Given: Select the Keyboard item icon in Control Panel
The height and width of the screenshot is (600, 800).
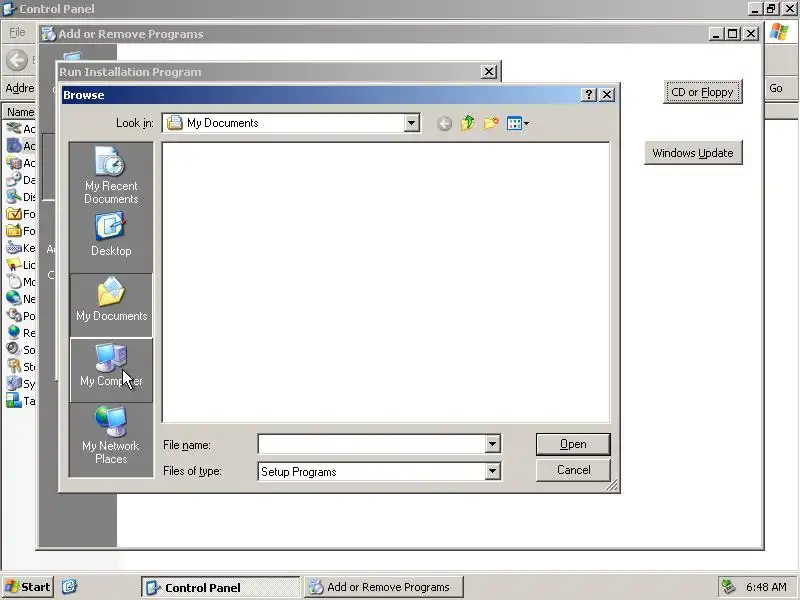Looking at the screenshot, I should [14, 248].
